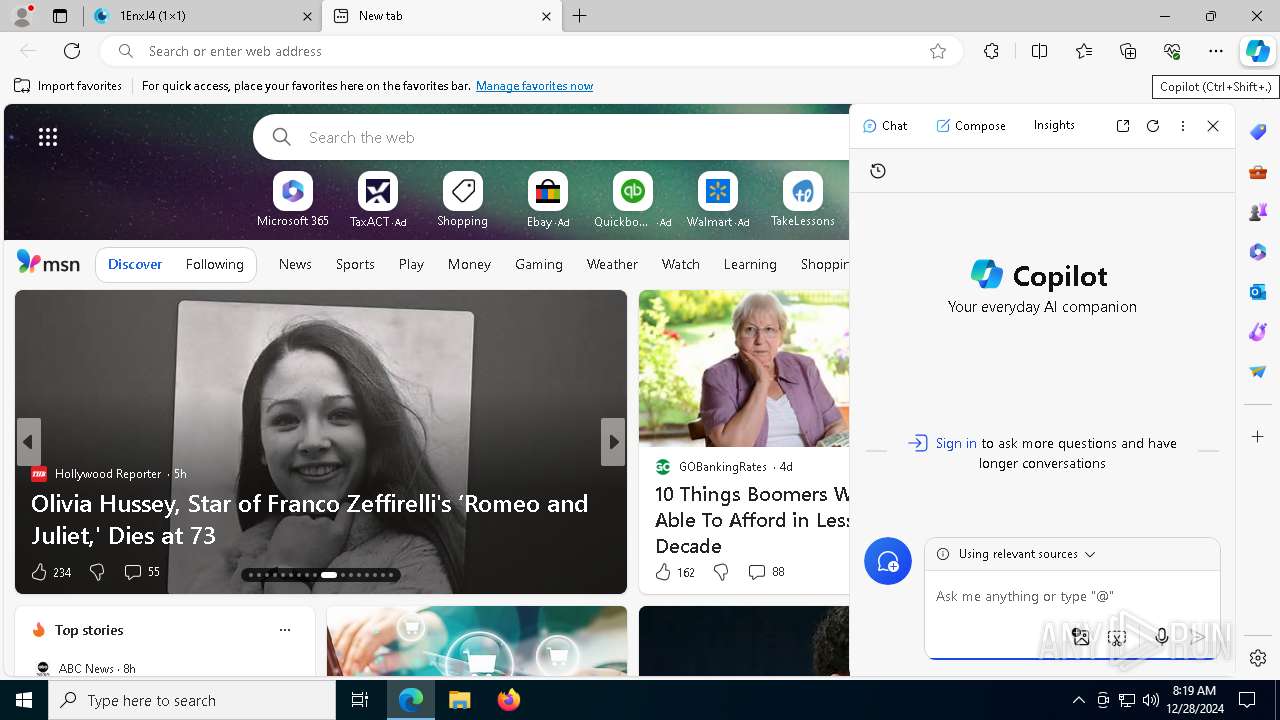Like the GOBankingRates Boomers article
This screenshot has height=720, width=1280.
tap(663, 572)
